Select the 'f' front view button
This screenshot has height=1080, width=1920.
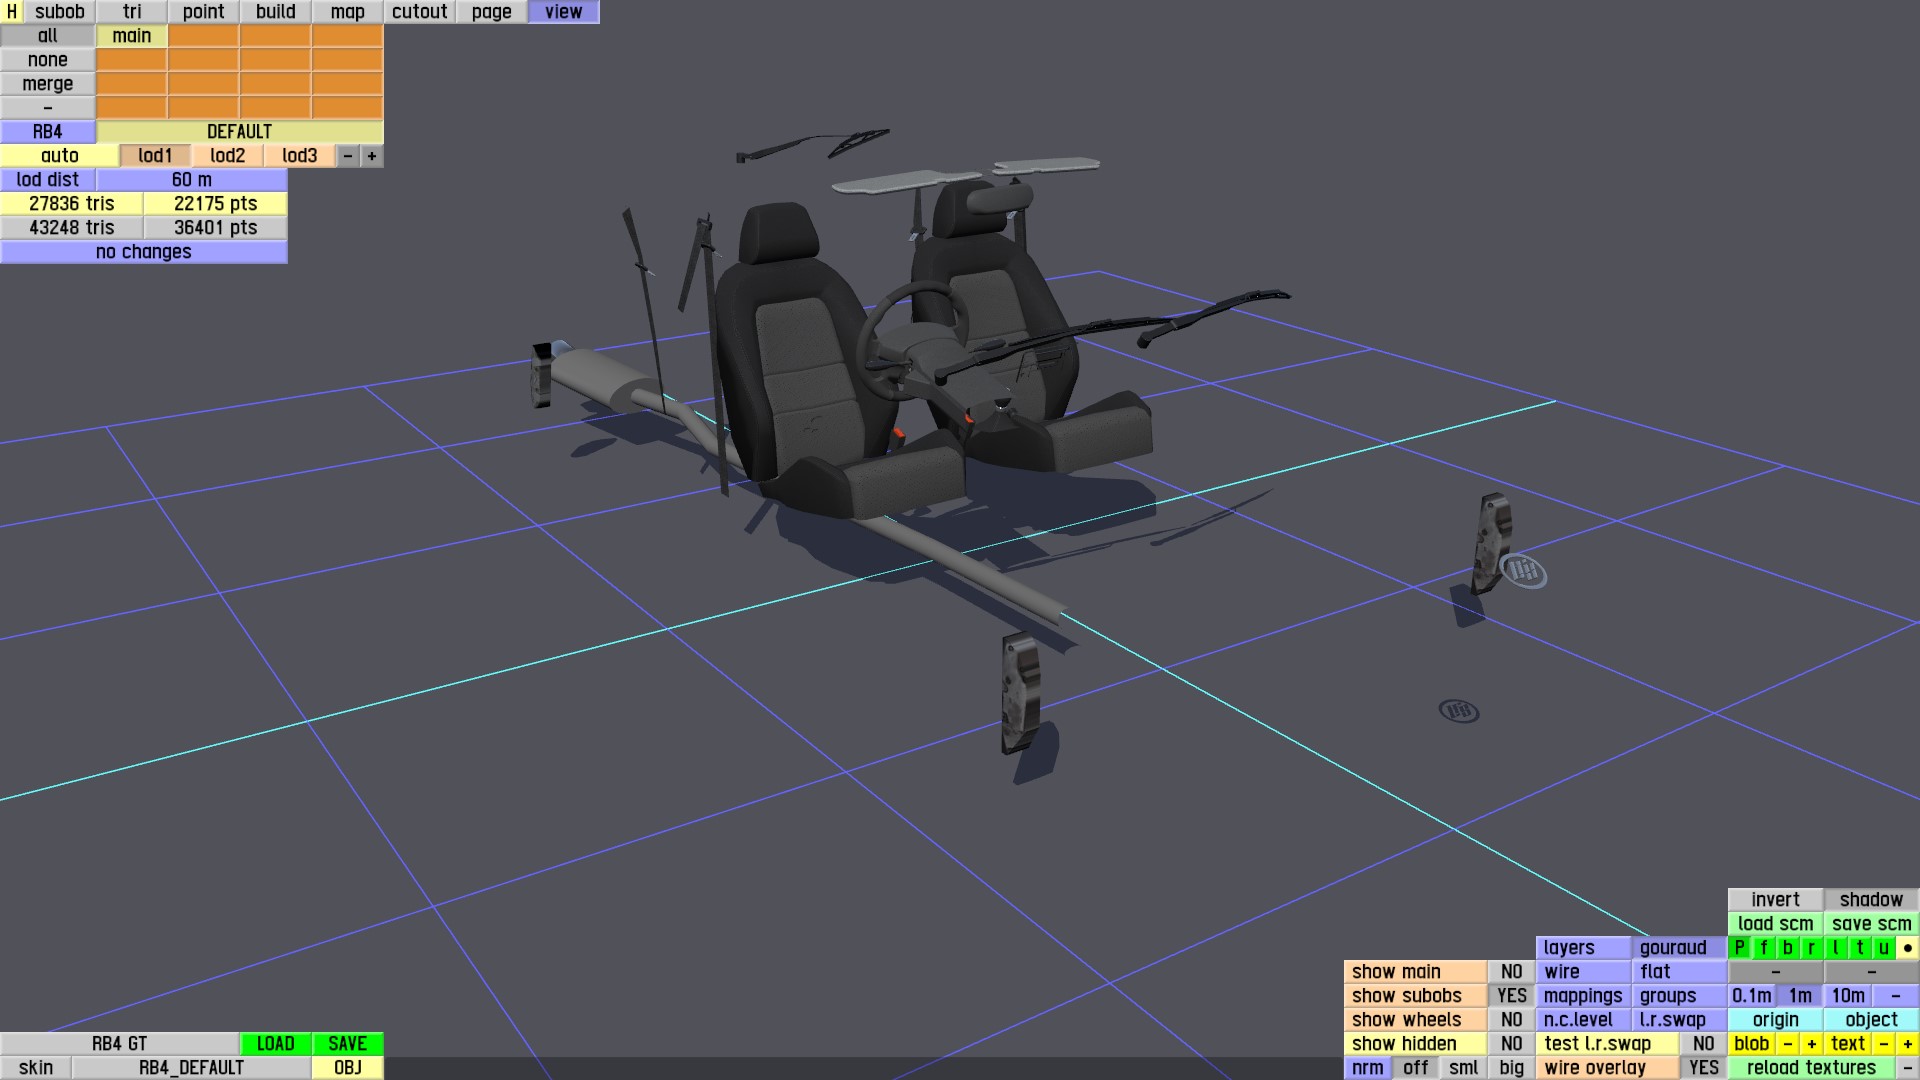pyautogui.click(x=1763, y=948)
